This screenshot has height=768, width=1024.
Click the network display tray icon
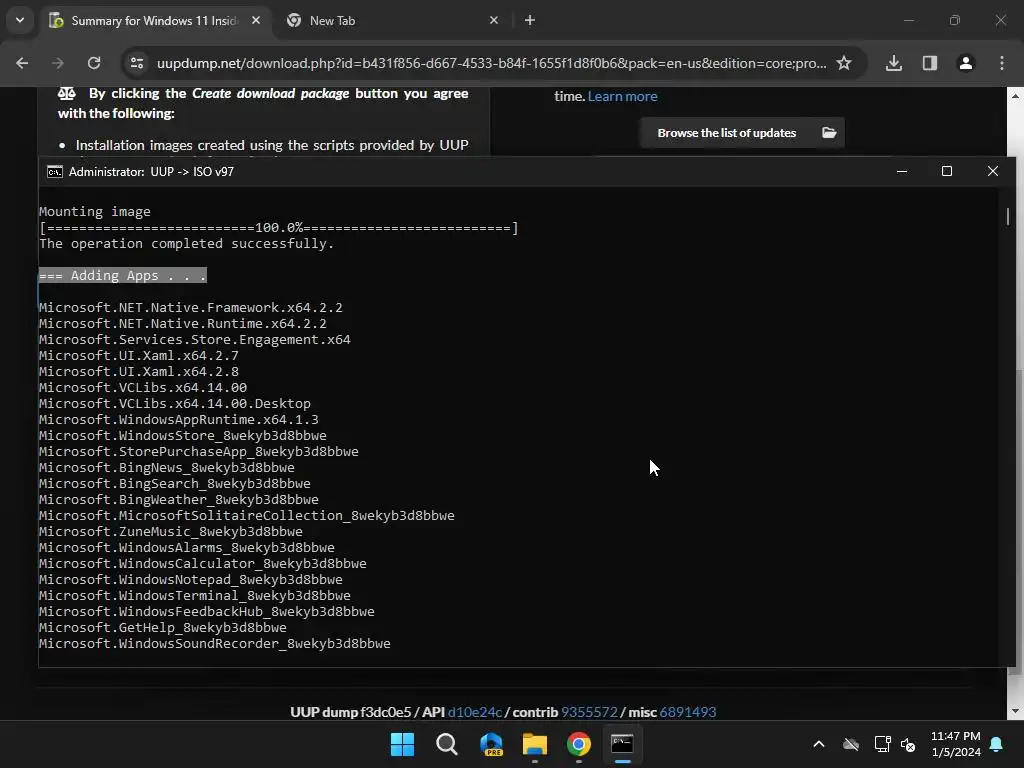[x=882, y=744]
